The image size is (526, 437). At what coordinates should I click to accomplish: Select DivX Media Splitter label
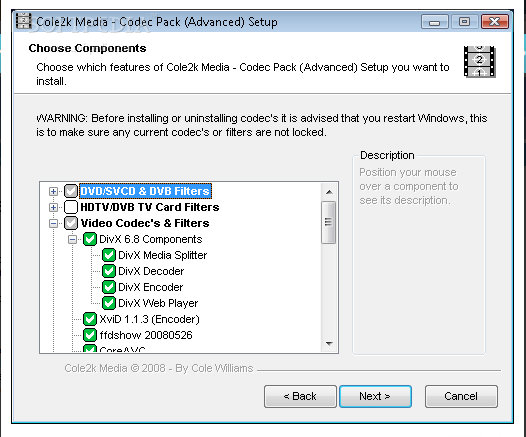click(162, 255)
